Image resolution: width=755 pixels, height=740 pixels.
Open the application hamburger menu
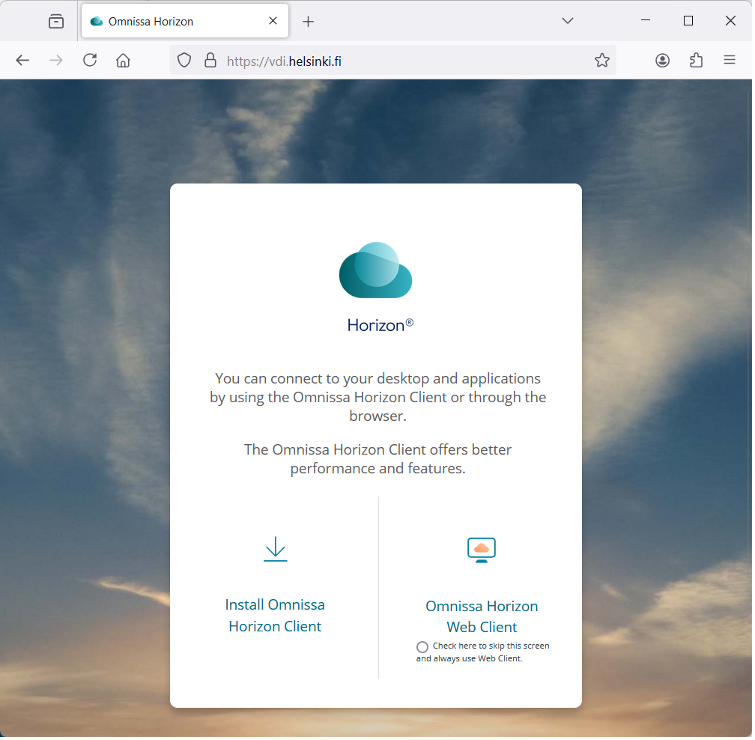coord(729,60)
